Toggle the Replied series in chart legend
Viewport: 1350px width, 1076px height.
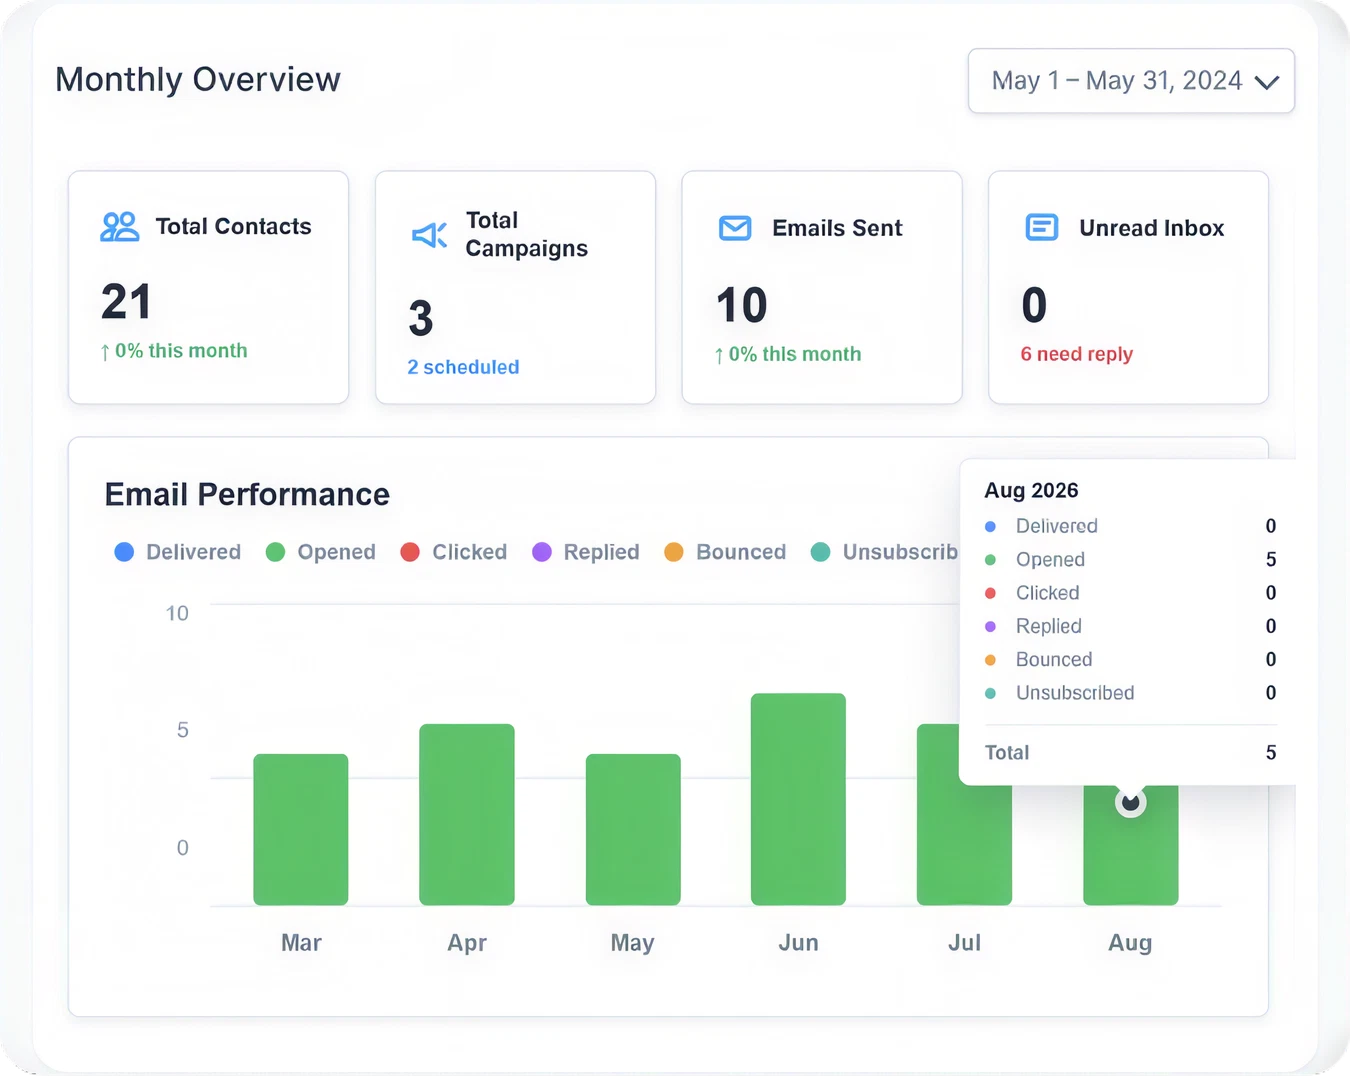pyautogui.click(x=586, y=552)
